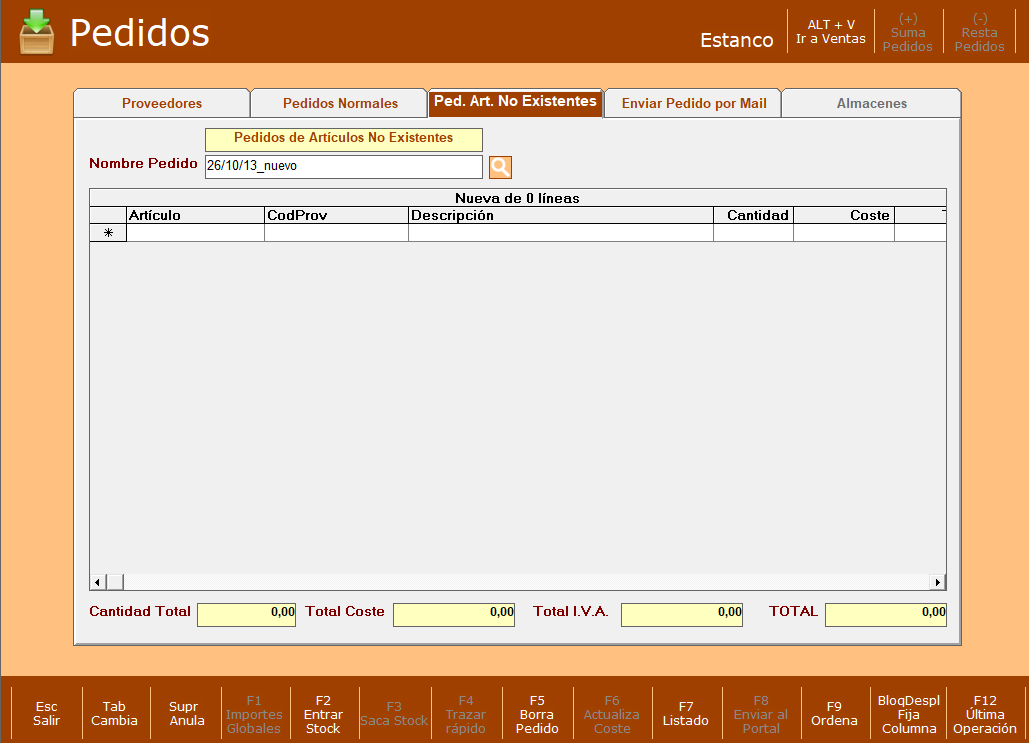The image size is (1029, 743).
Task: Click the Cantidad column header
Action: click(x=753, y=215)
